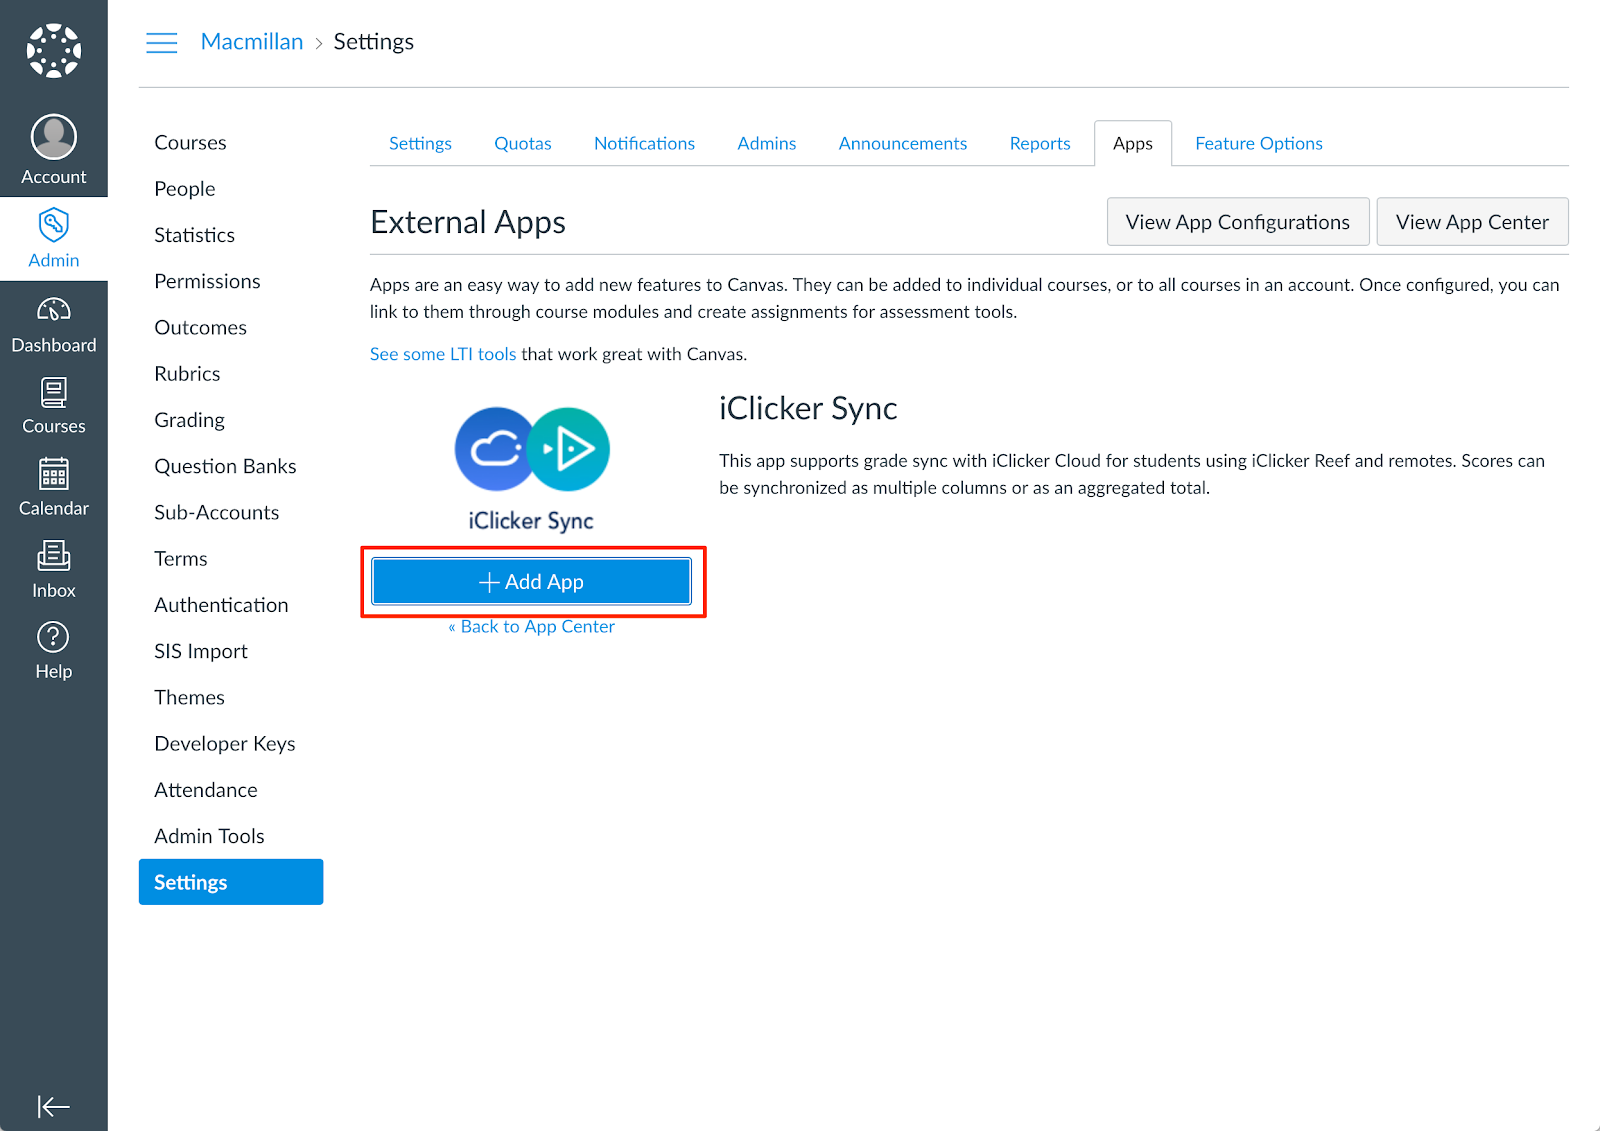Viewport: 1600px width, 1131px height.
Task: Click the View App Center button
Action: point(1472,221)
